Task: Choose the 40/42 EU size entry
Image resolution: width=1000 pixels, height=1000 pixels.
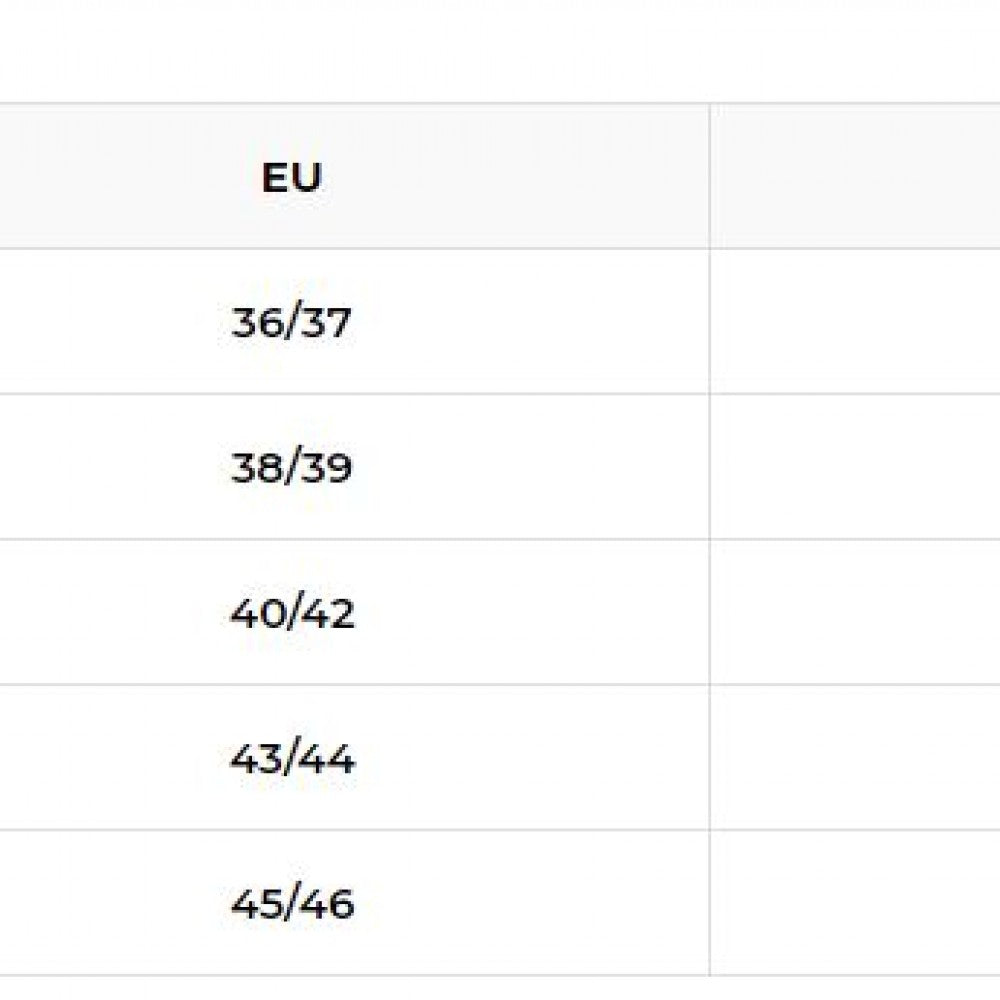Action: 292,613
